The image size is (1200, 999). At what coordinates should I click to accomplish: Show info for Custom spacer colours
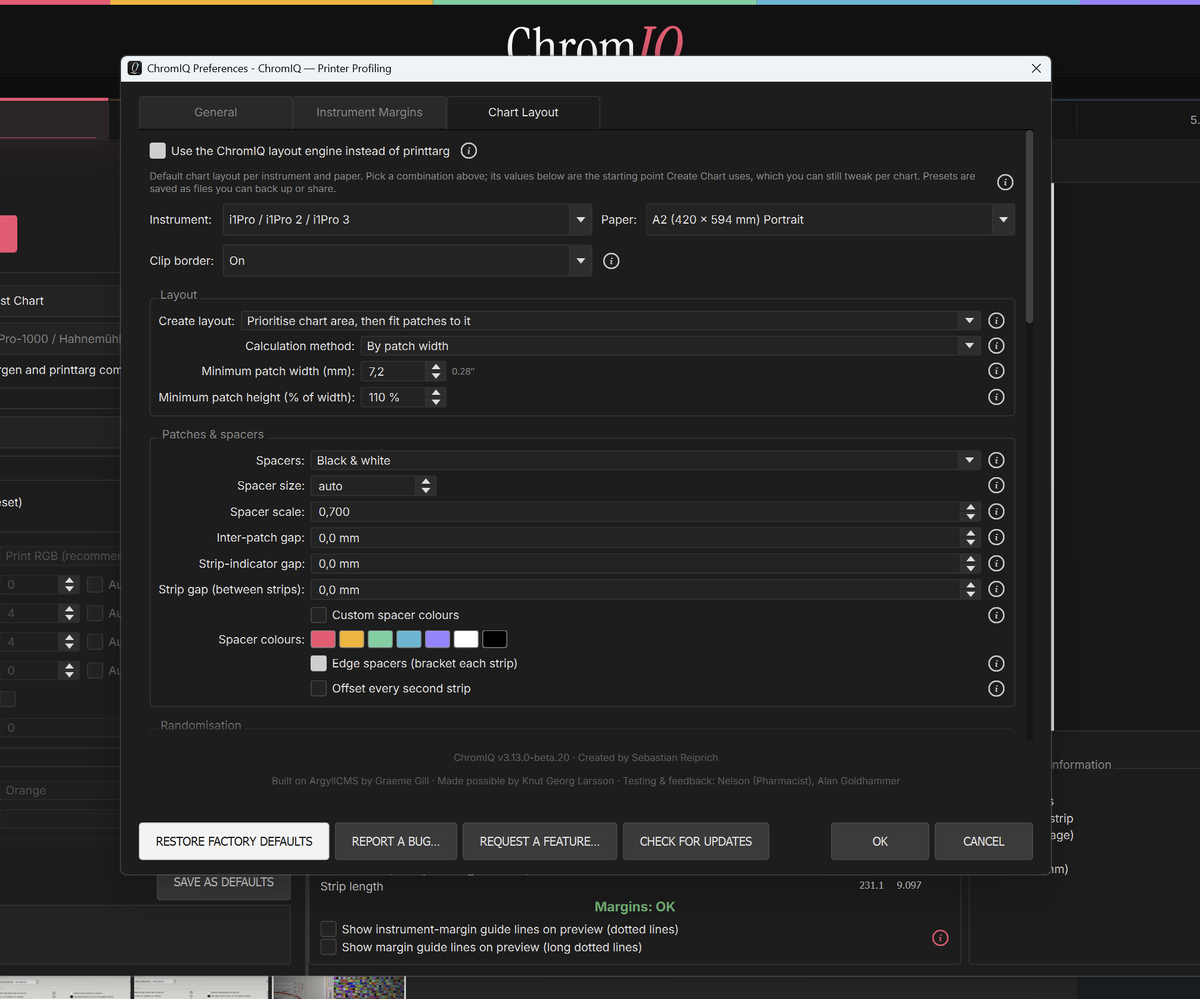[996, 615]
